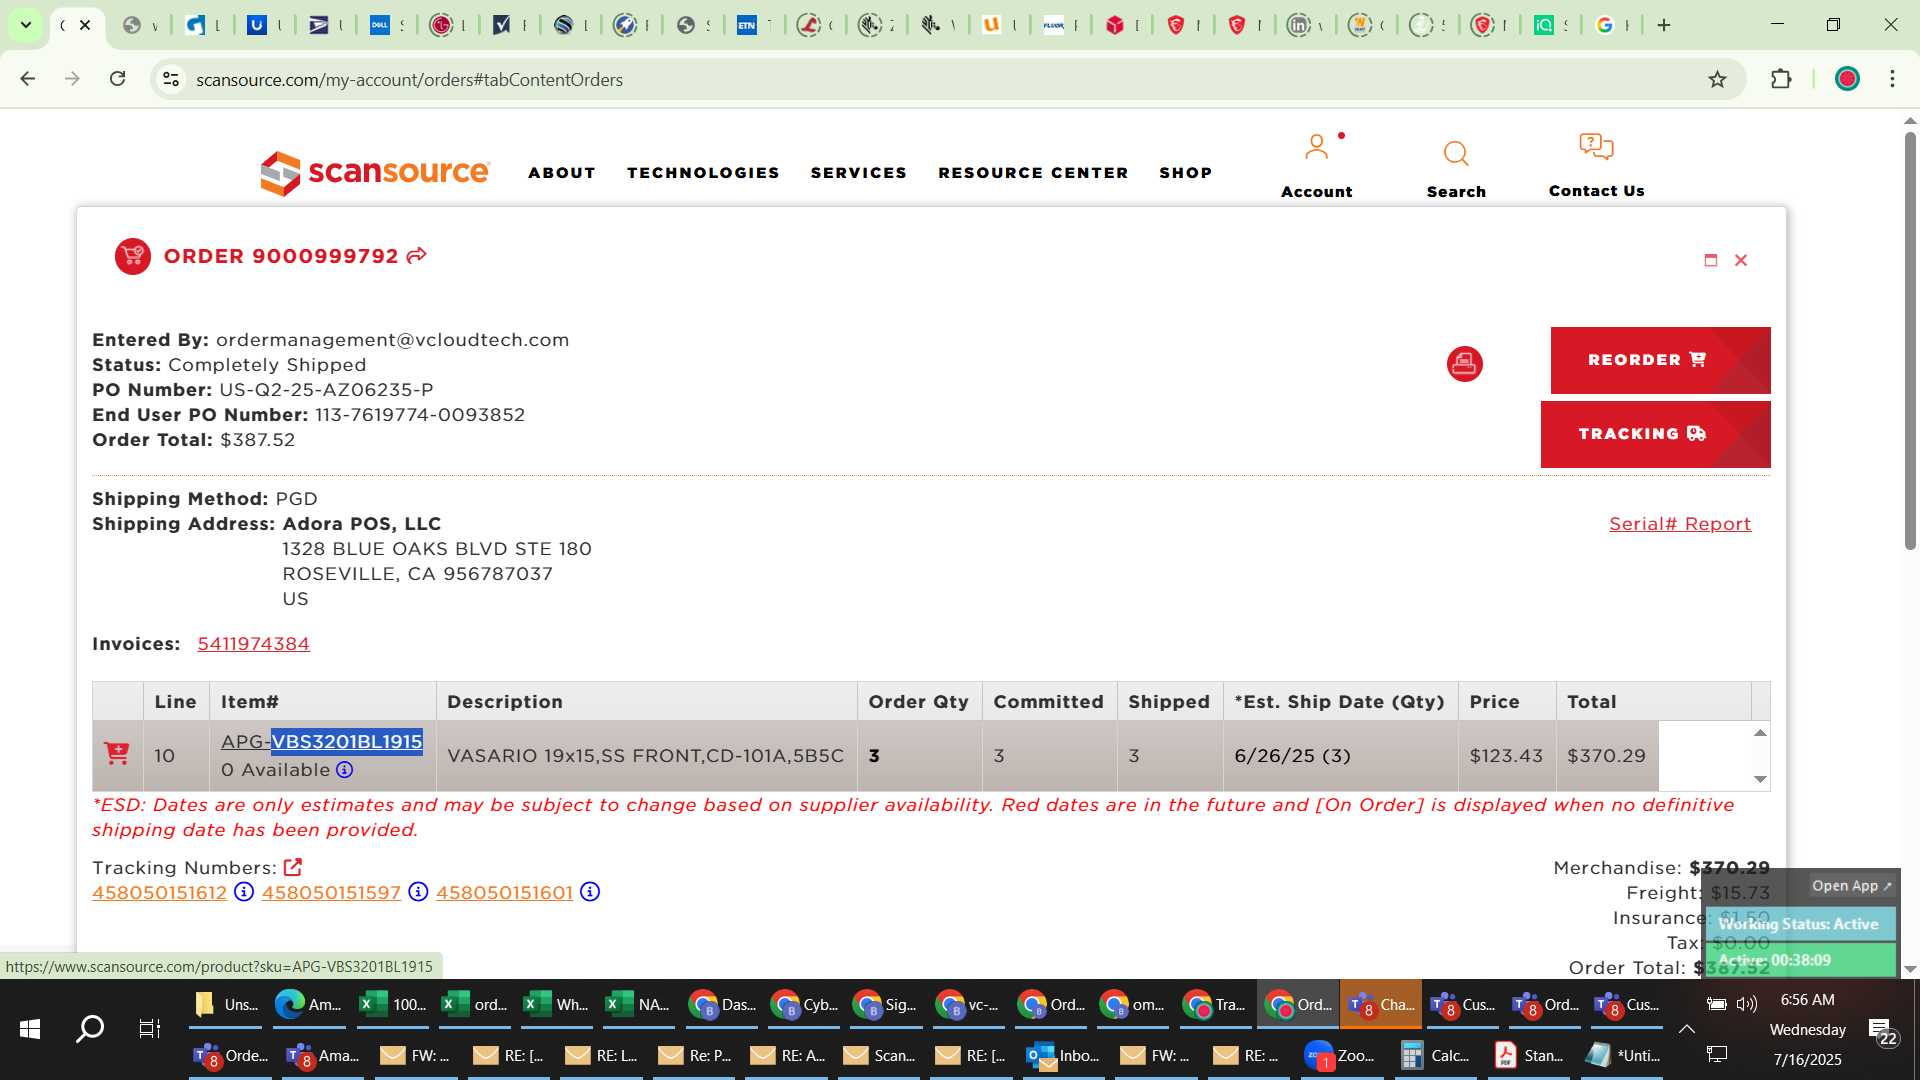Open RESOURCE CENTER navigation menu
The image size is (1920, 1080).
[x=1033, y=173]
